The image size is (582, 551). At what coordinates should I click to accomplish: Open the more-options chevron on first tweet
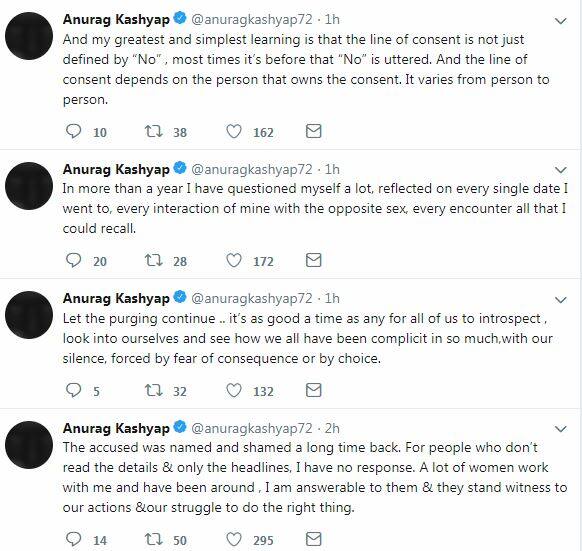click(560, 21)
